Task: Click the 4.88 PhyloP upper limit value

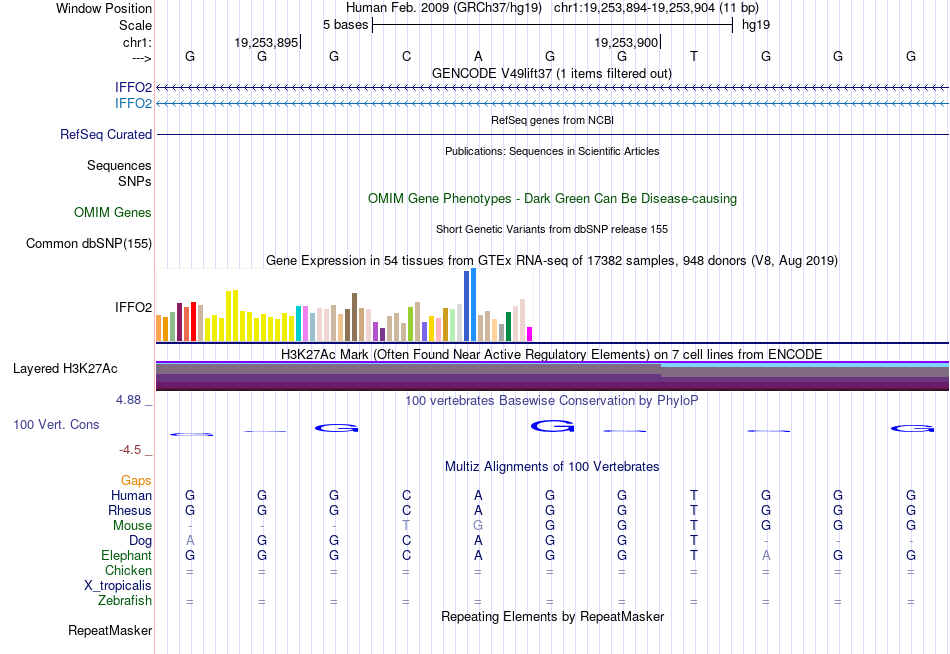Action: point(128,400)
